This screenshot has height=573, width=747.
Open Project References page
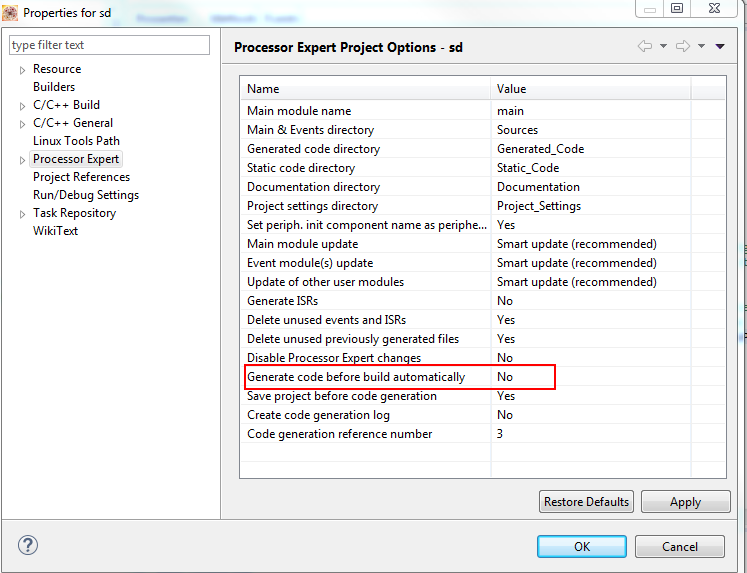81,177
